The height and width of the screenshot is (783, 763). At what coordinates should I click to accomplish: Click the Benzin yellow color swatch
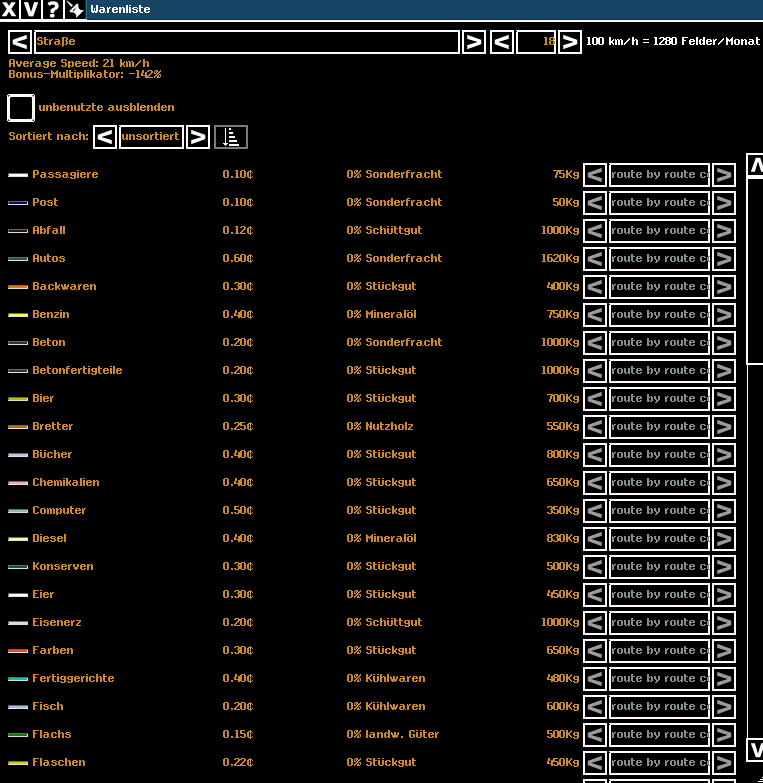point(18,315)
